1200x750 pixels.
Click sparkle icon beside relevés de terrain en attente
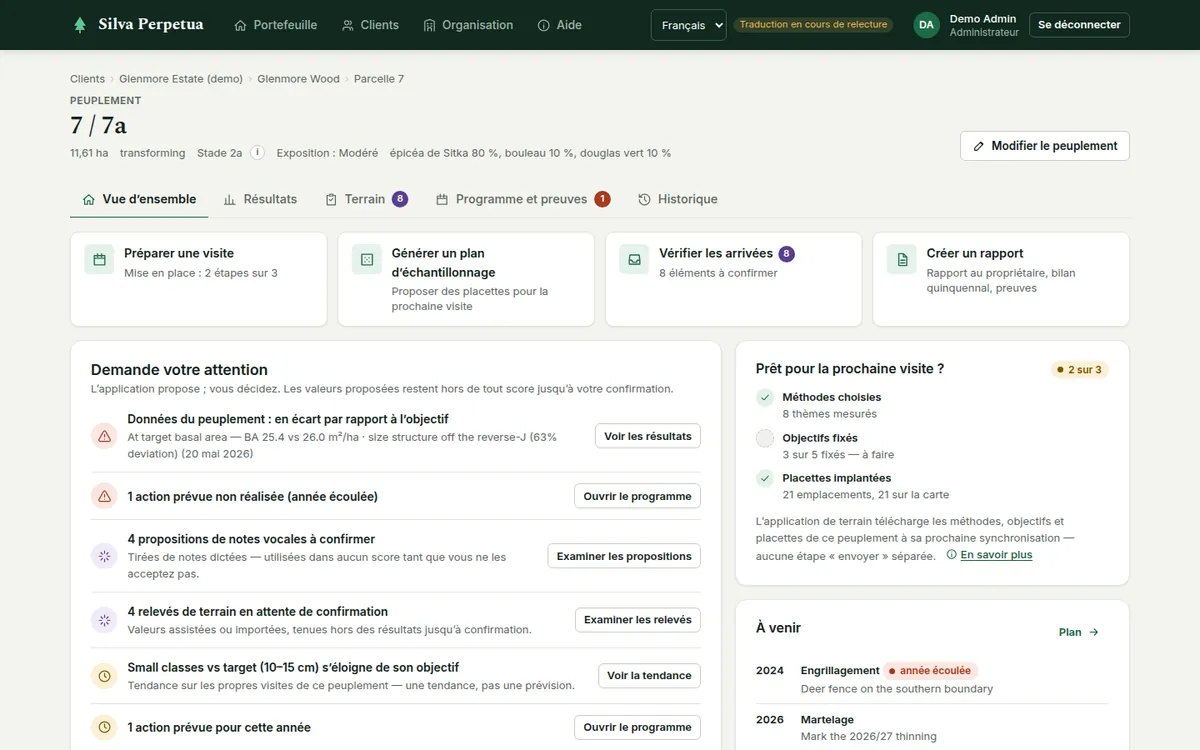point(104,620)
